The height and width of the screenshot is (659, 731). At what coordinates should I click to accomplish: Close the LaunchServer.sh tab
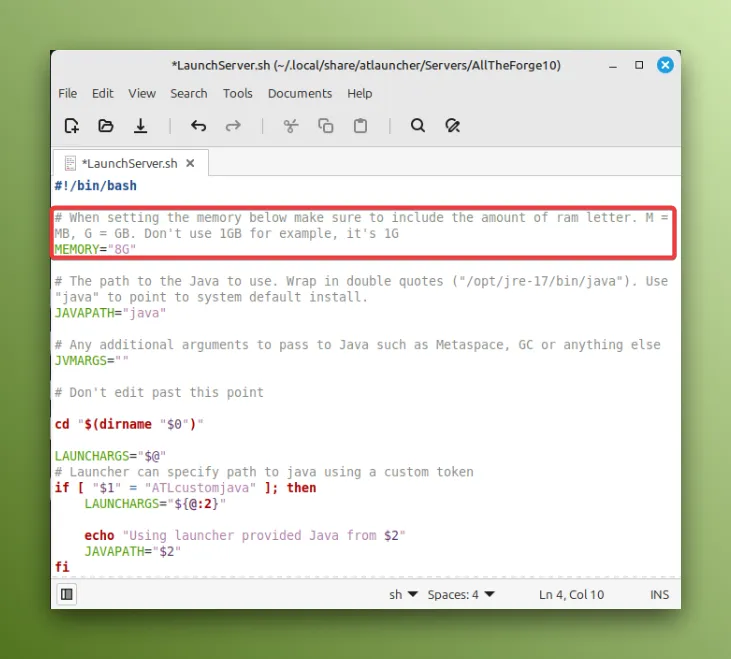190,163
